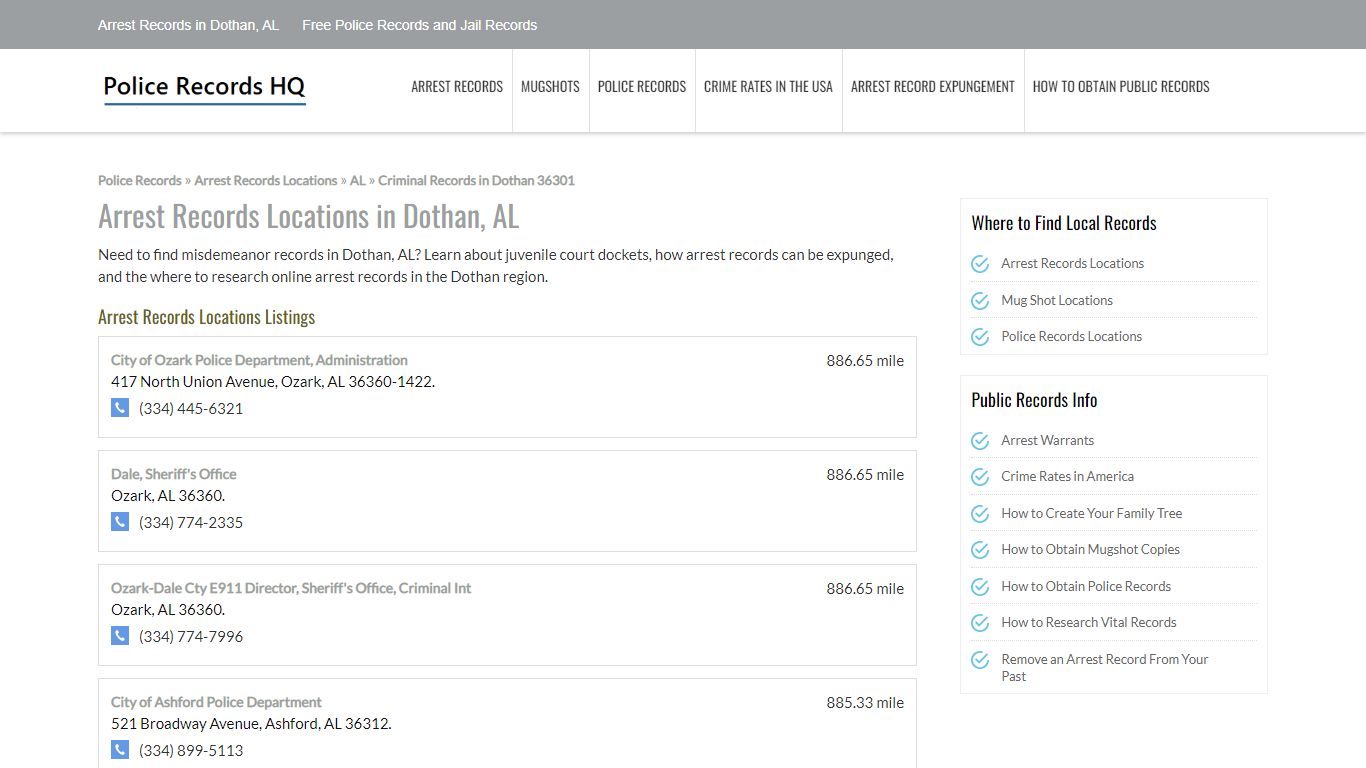
Task: Click the Public Records Info heading
Action: tap(1034, 400)
